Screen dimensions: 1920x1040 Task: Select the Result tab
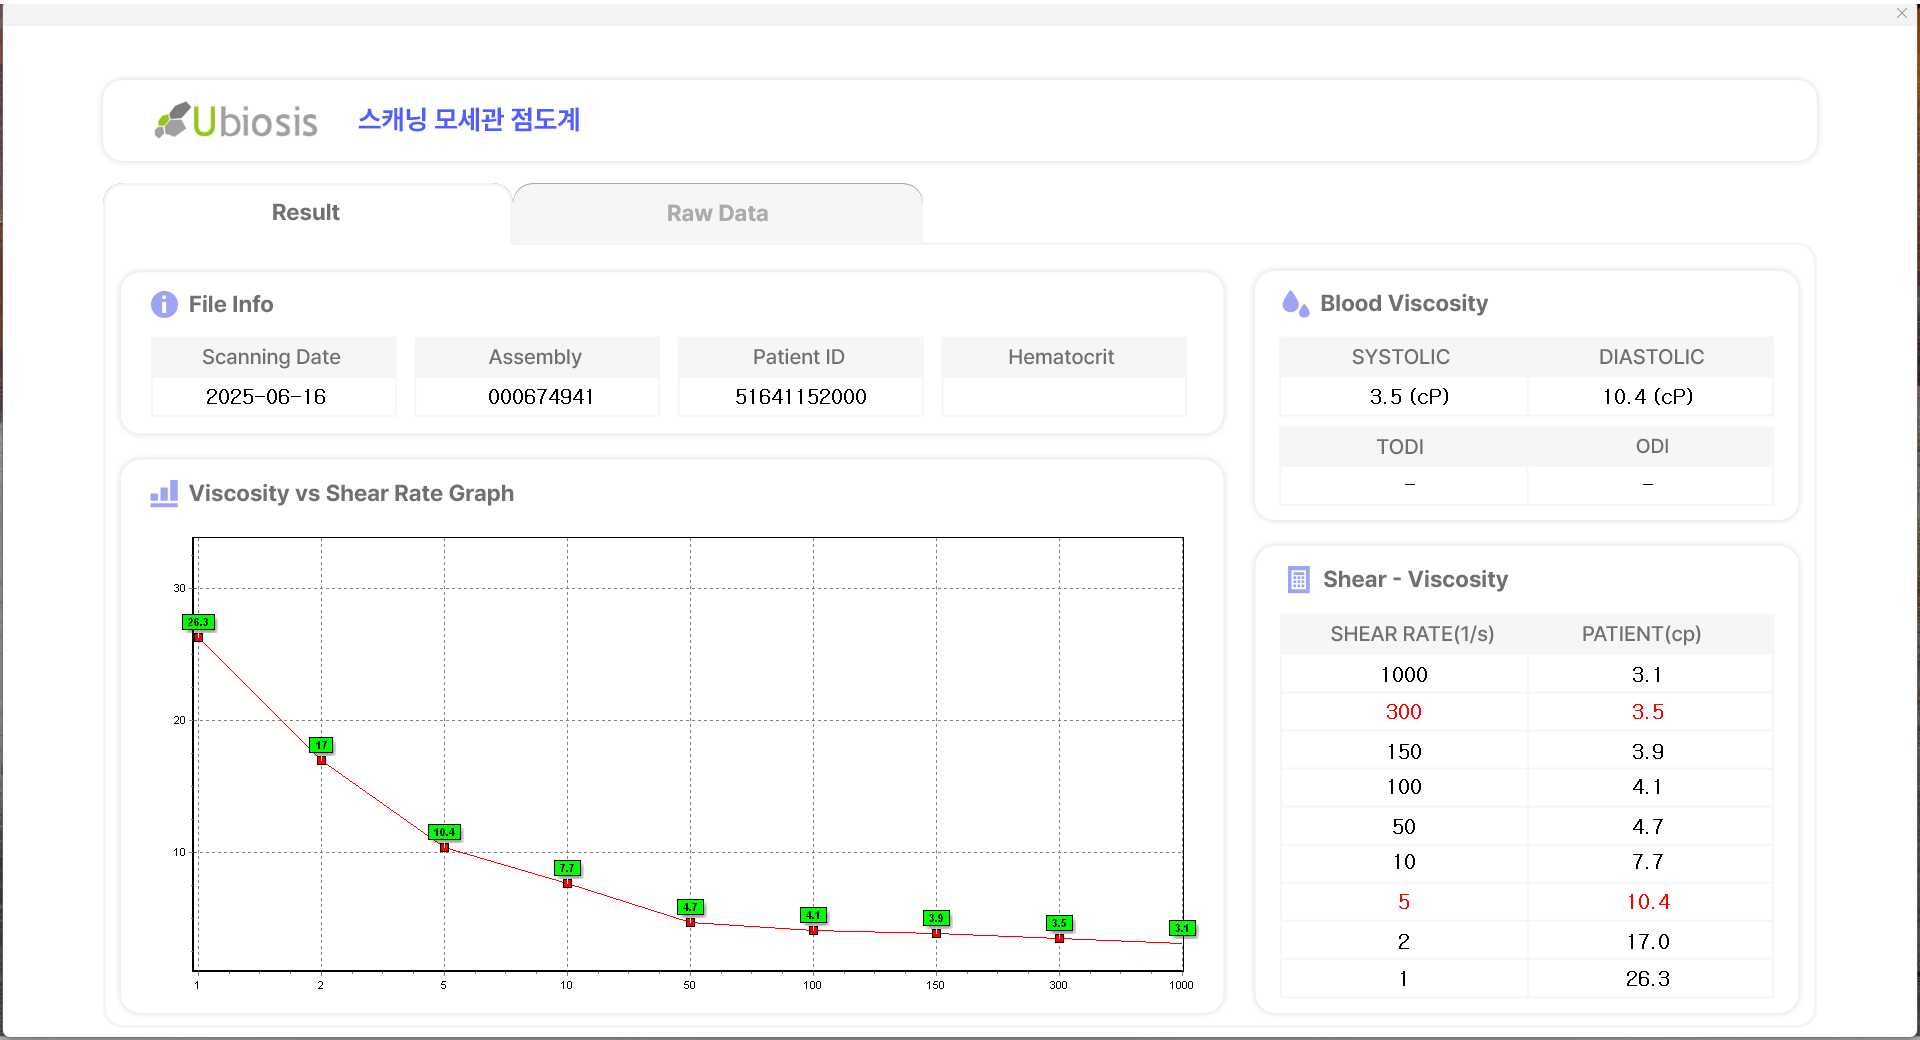pyautogui.click(x=305, y=213)
